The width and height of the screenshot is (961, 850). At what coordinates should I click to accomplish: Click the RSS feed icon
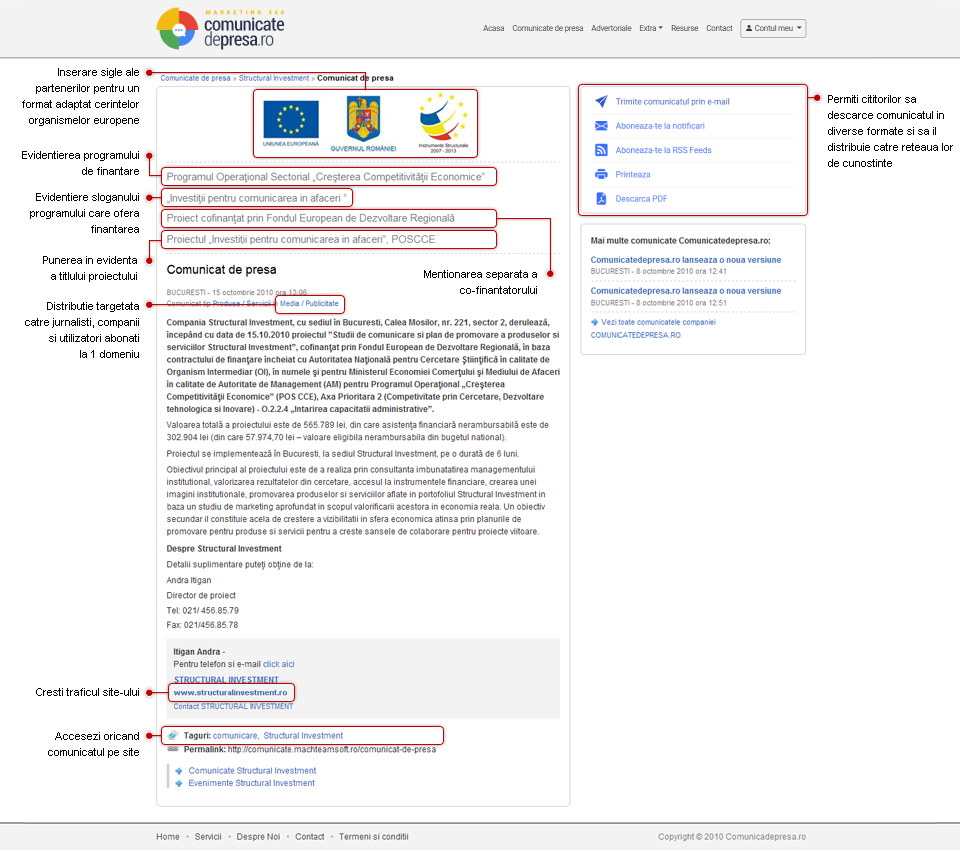(601, 150)
